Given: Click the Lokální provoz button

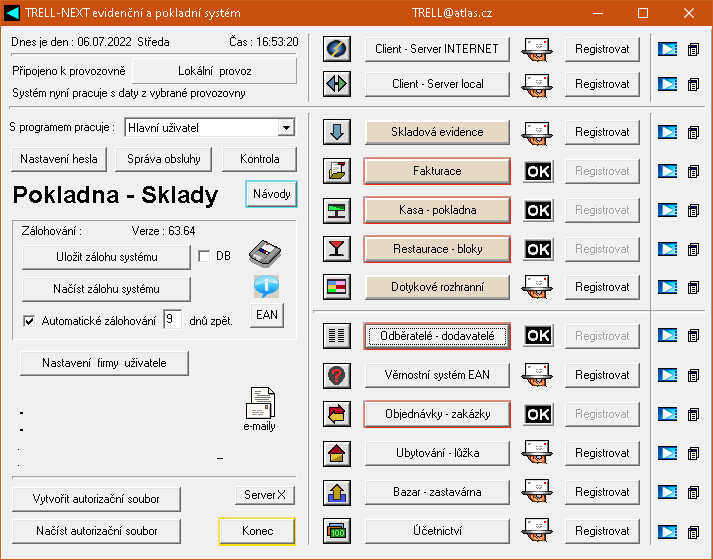Looking at the screenshot, I should (x=215, y=71).
